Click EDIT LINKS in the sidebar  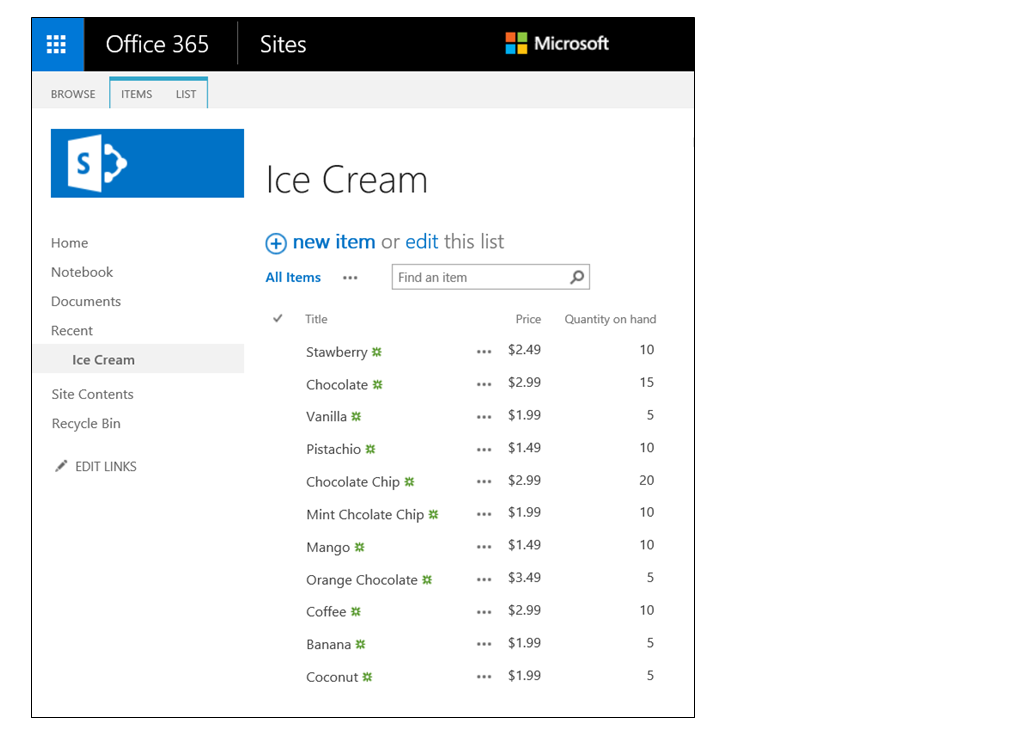tap(105, 467)
